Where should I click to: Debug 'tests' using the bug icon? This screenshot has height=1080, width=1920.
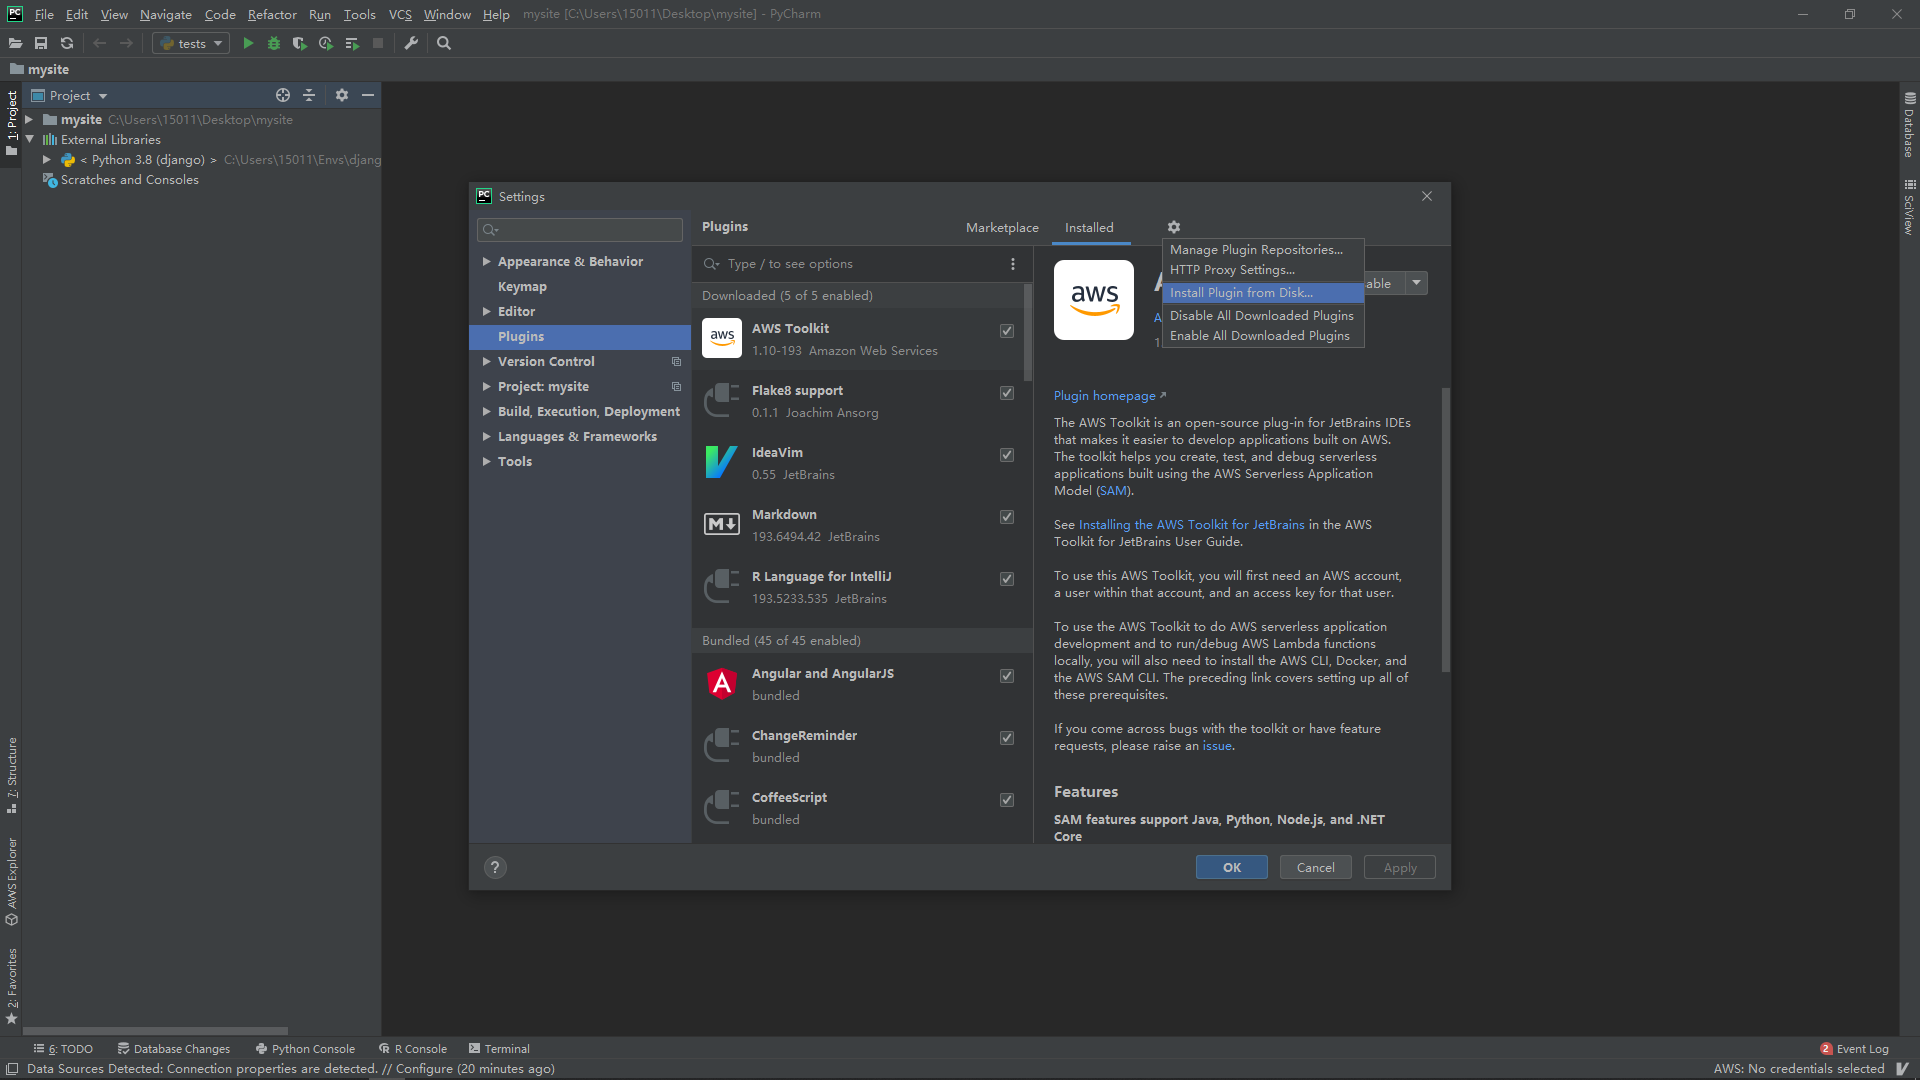[273, 43]
